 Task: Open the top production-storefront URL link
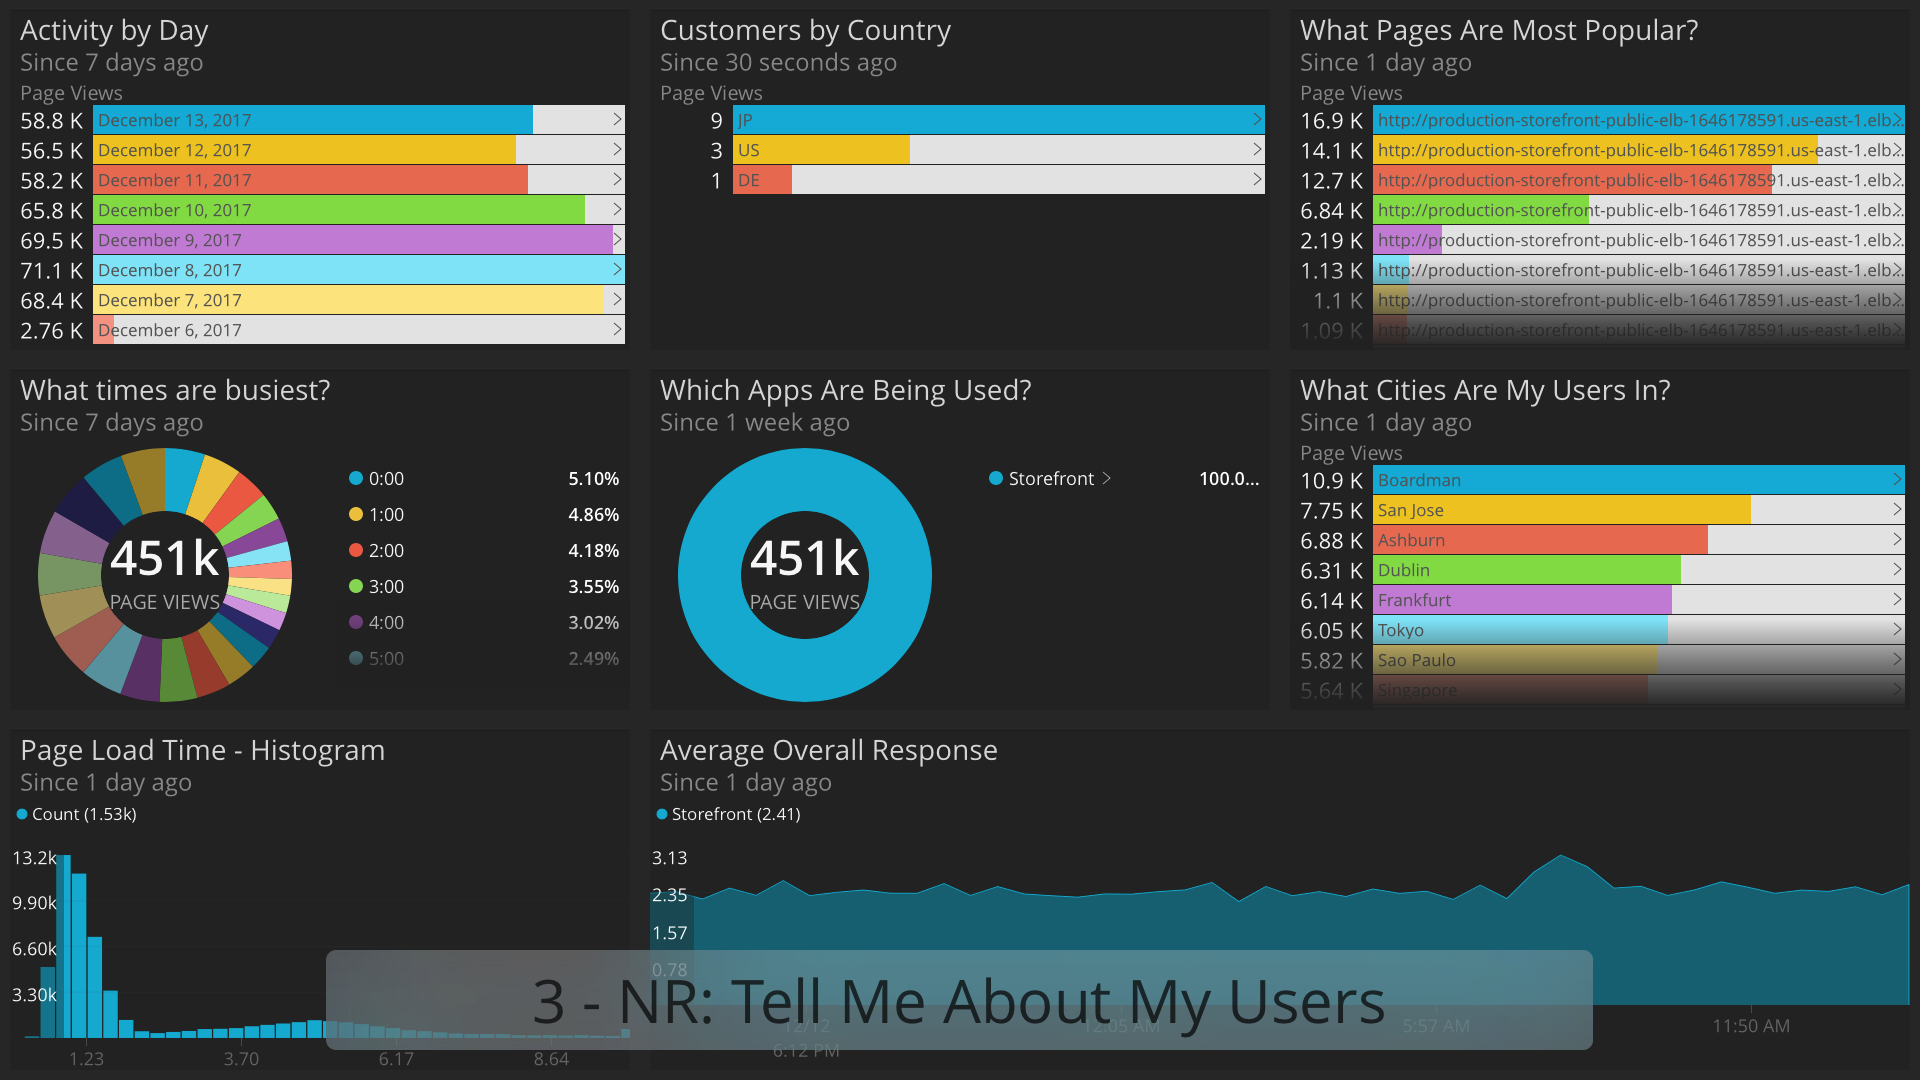coord(1638,120)
